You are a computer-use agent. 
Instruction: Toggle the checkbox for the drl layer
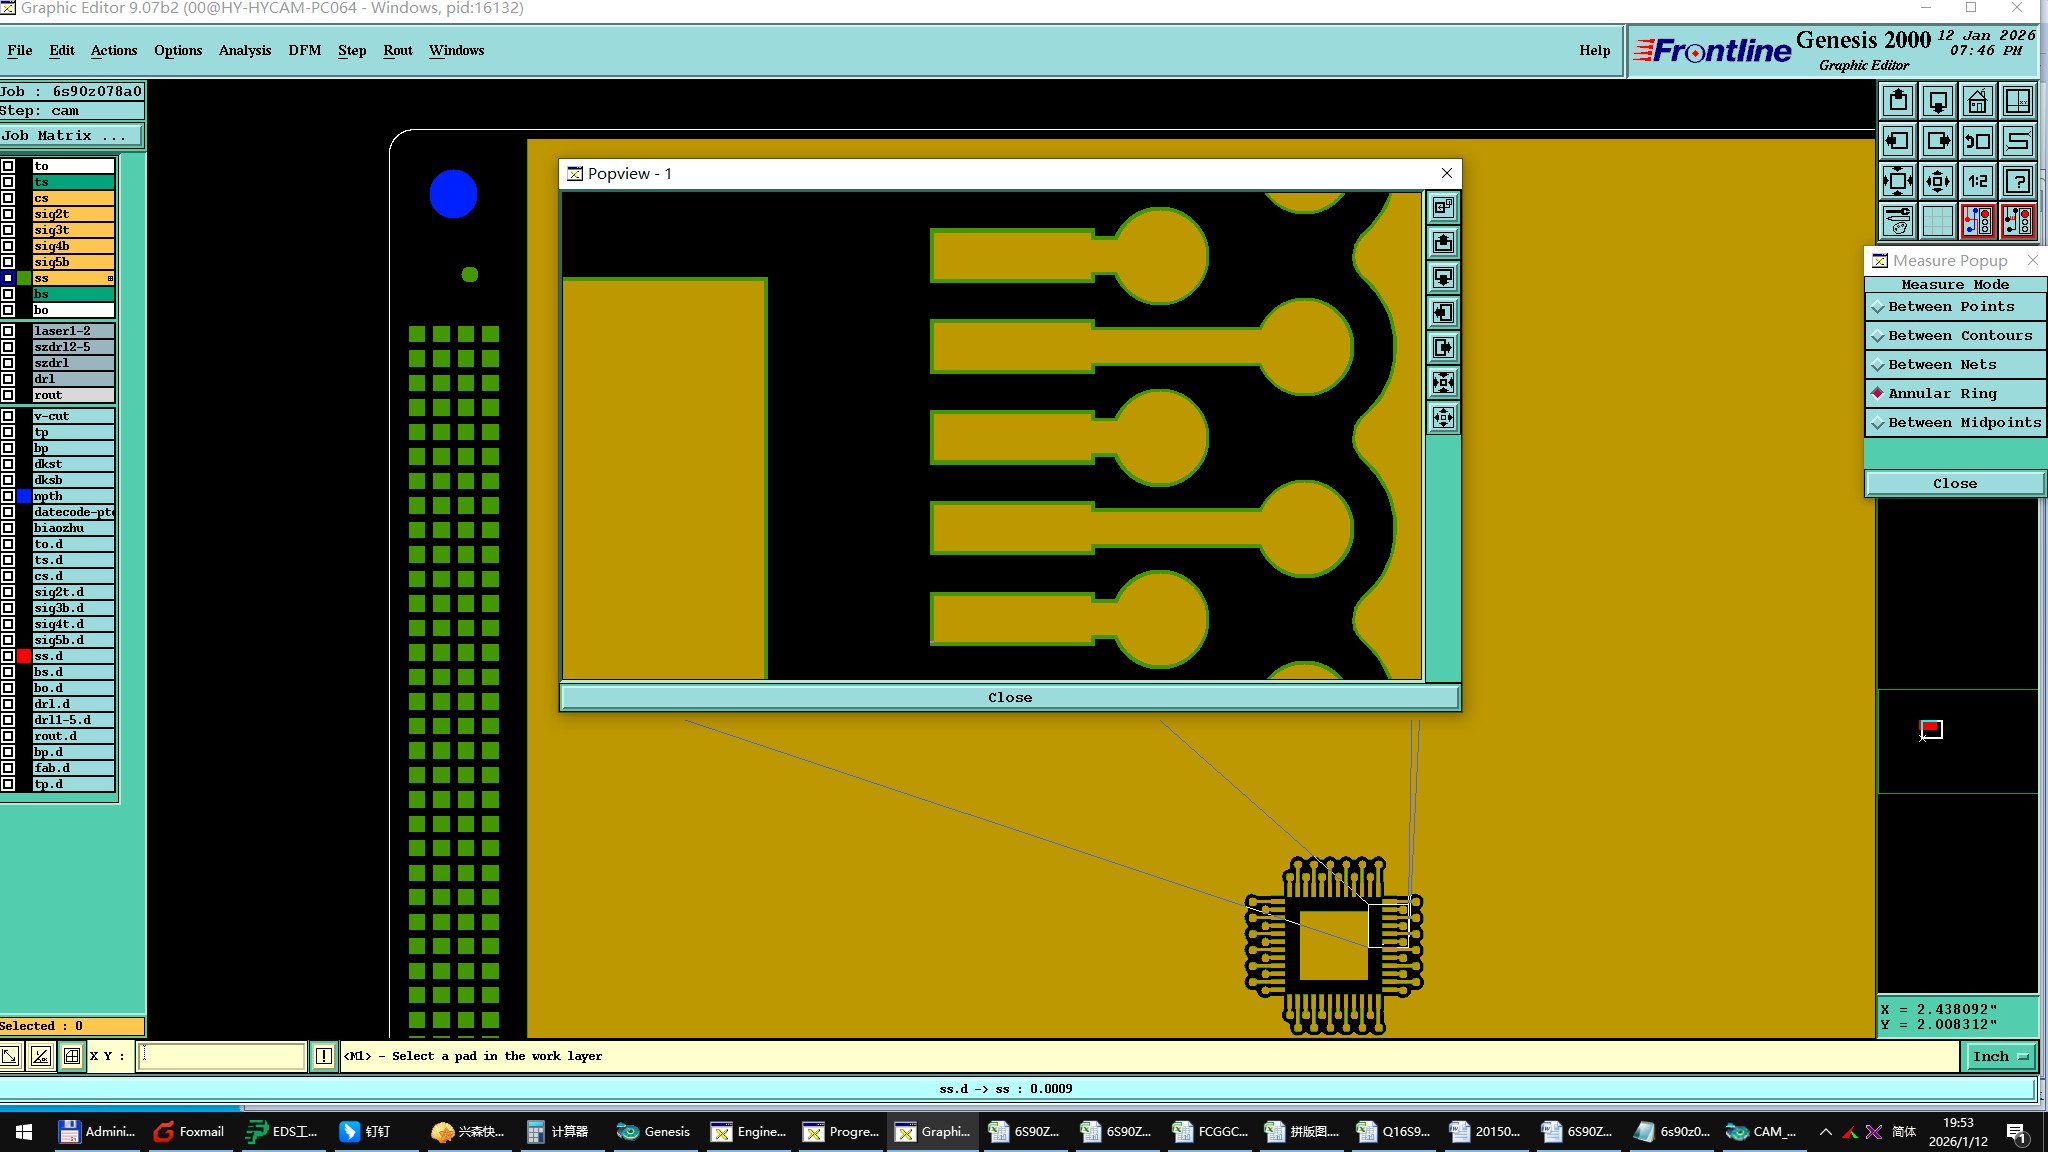(x=8, y=379)
